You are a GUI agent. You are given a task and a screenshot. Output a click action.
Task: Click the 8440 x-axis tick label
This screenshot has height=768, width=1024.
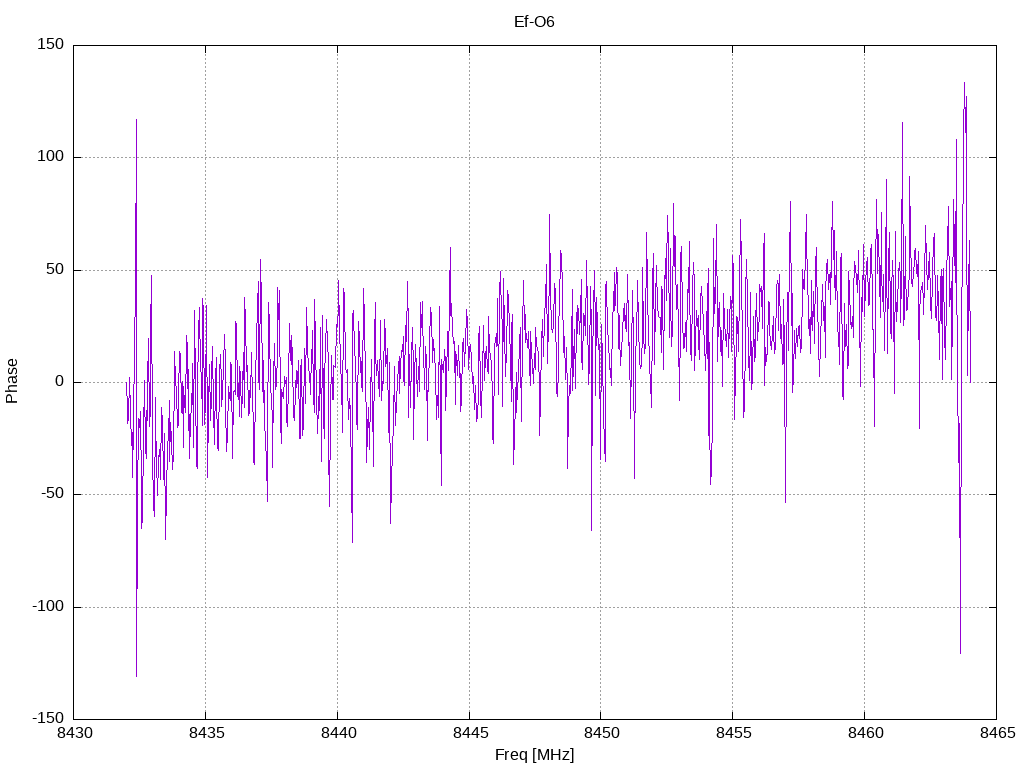coord(338,733)
